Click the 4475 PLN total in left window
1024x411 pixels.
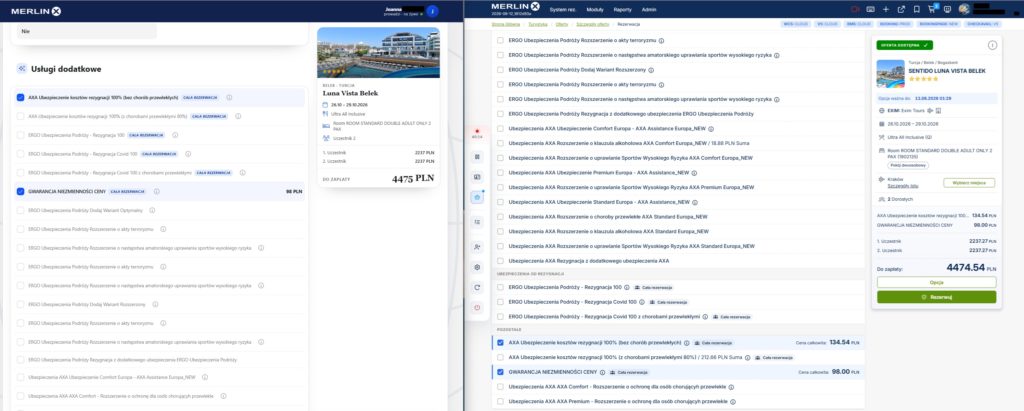[x=413, y=178]
